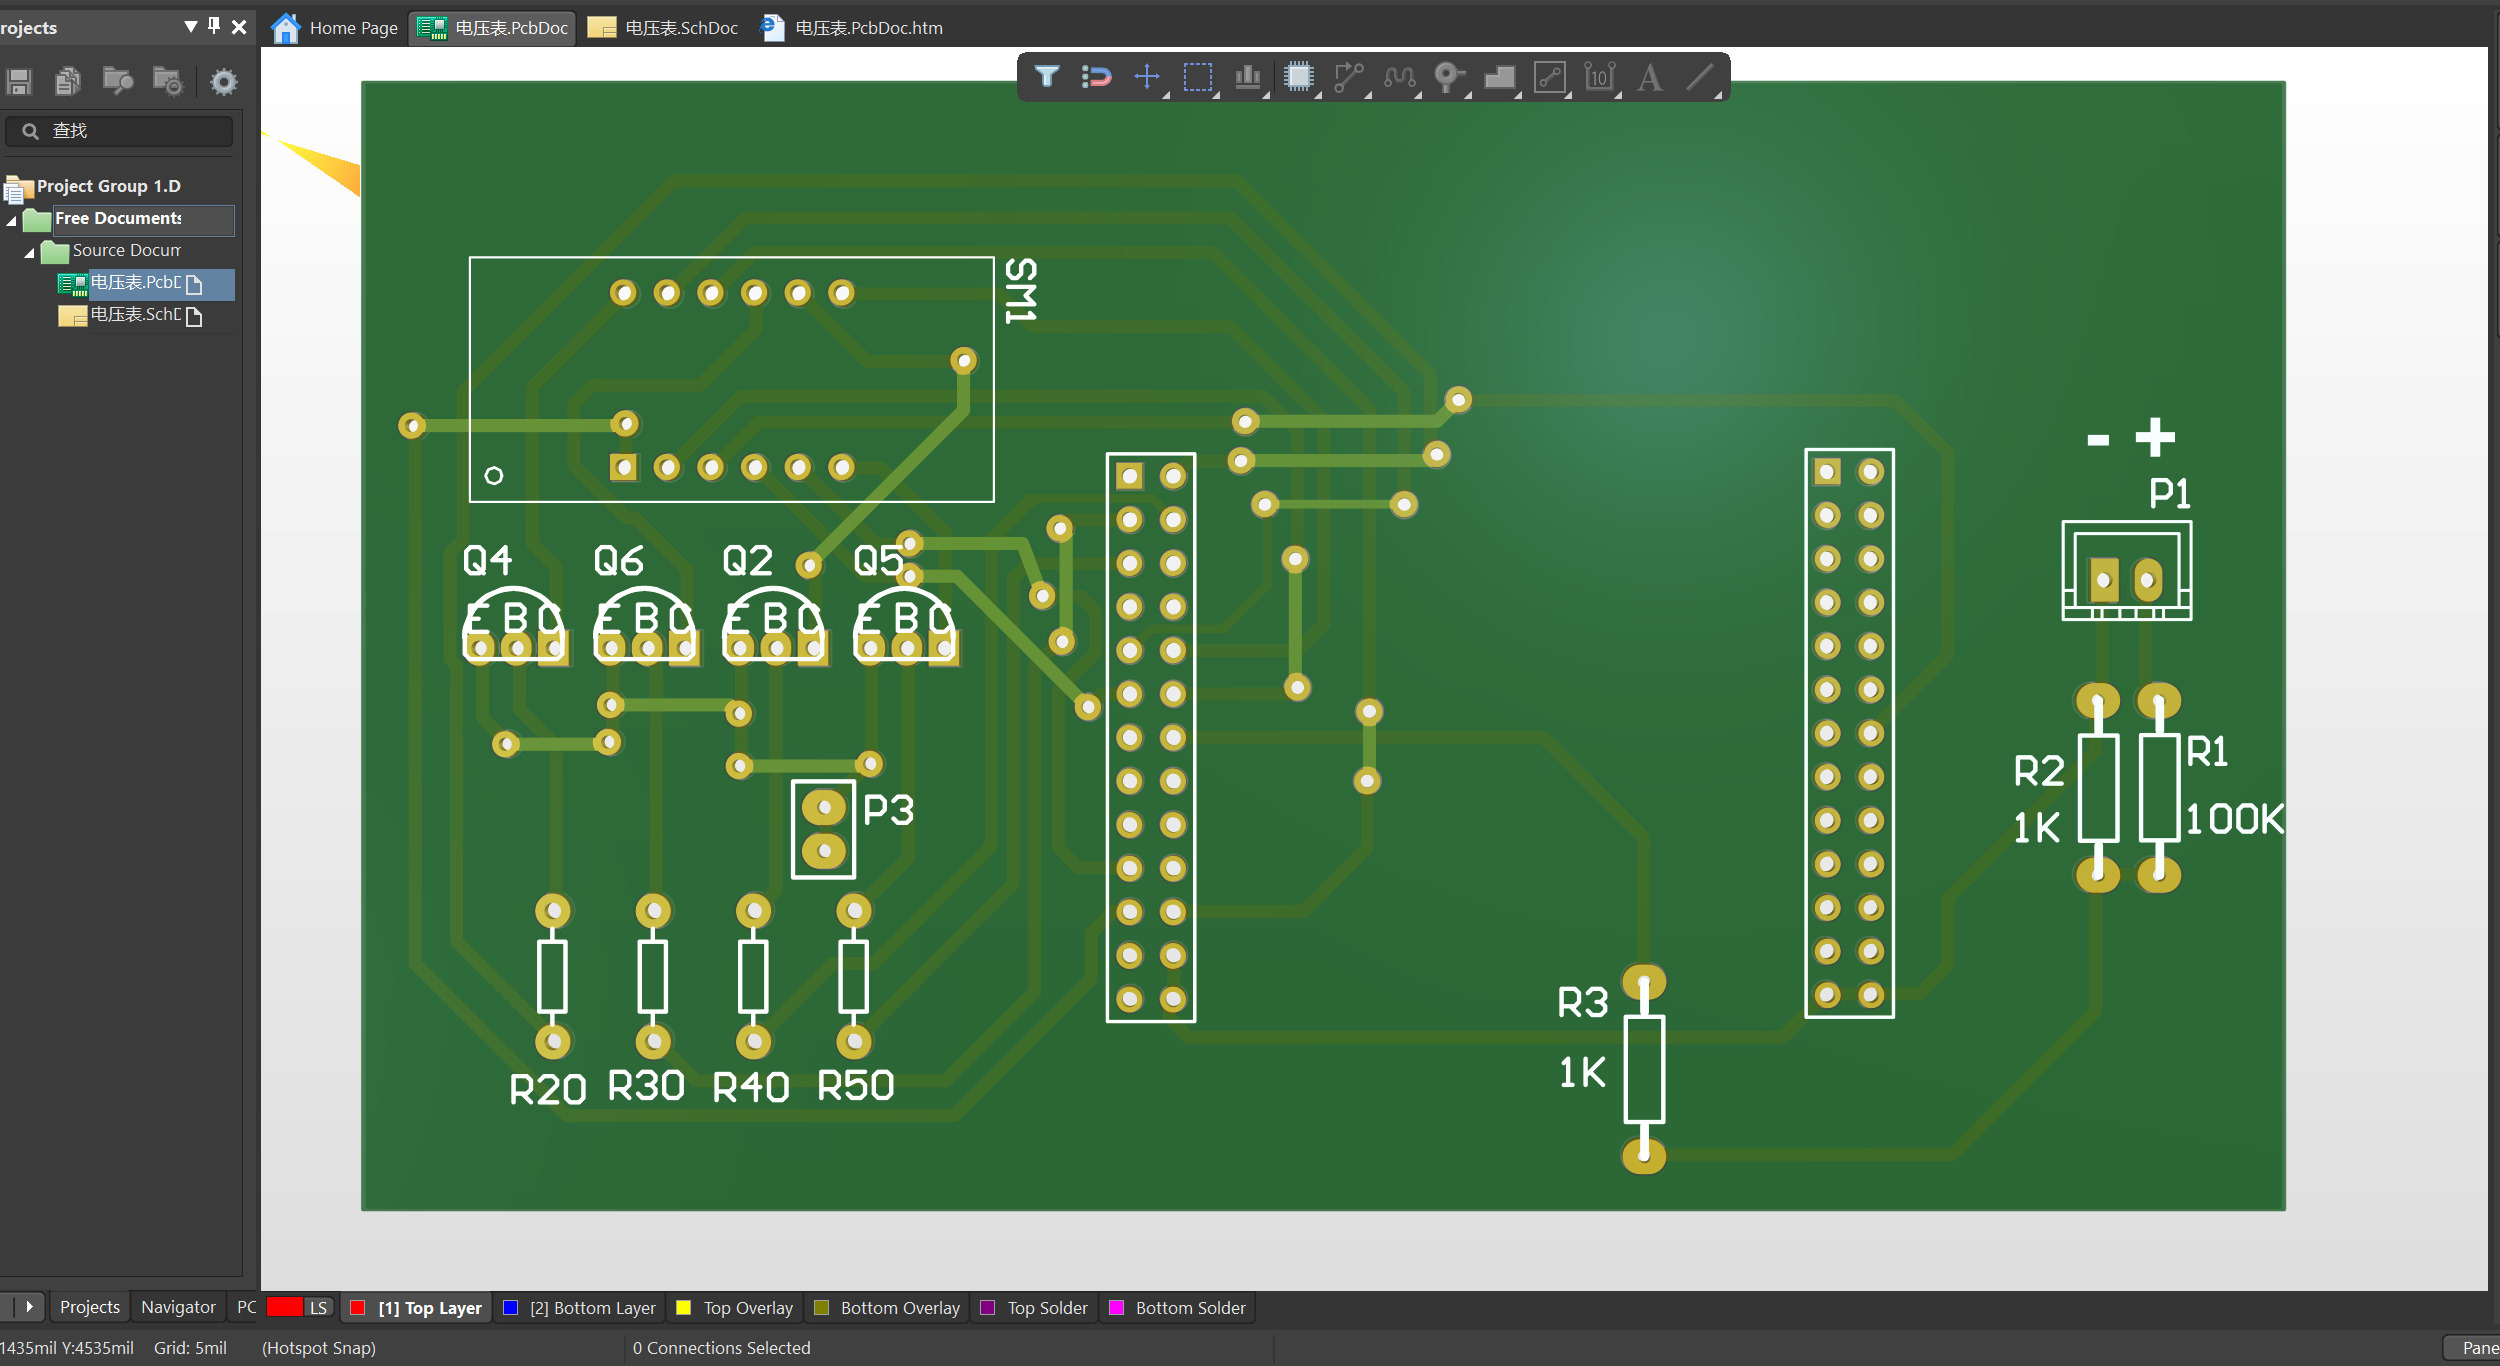Open Projects panel settings gear
The height and width of the screenshot is (1366, 2500).
pos(224,81)
